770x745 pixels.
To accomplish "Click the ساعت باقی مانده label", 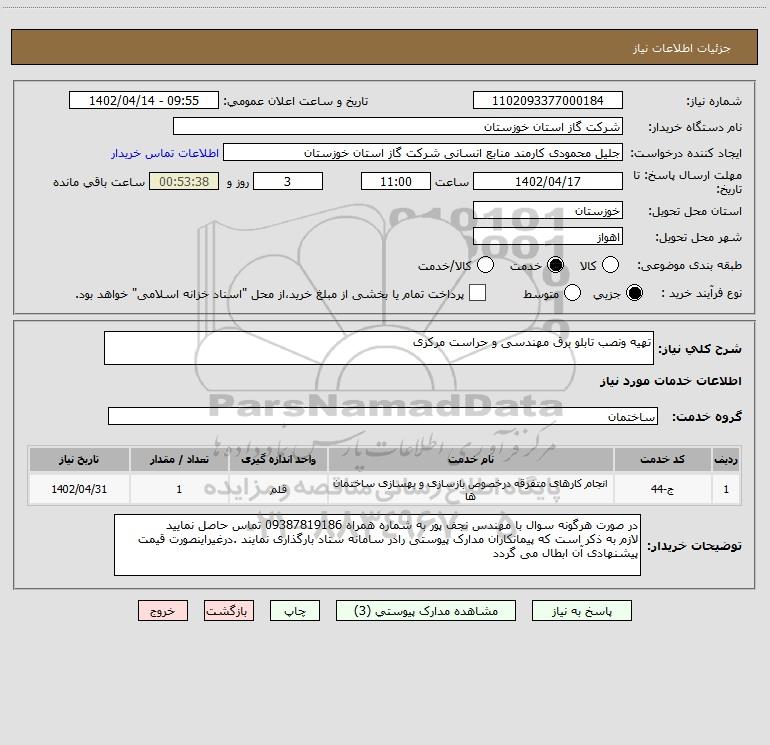I will click(x=99, y=182).
